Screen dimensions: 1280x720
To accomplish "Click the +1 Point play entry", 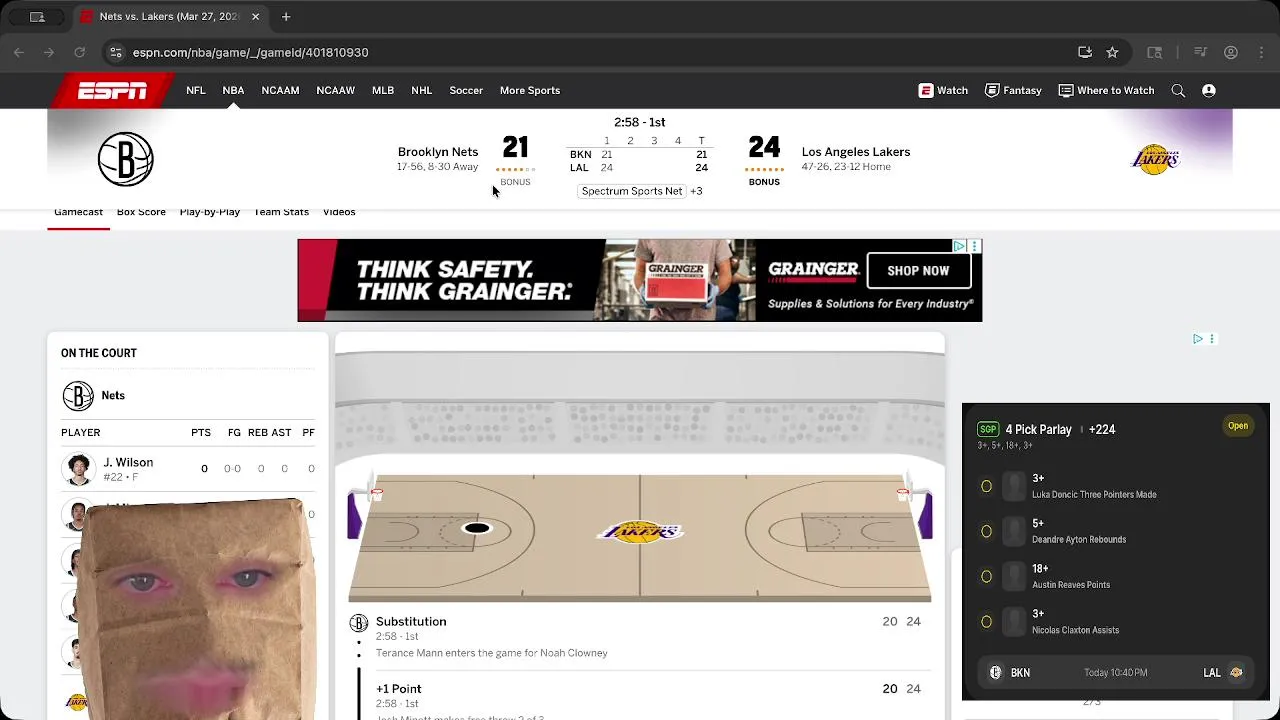I will point(640,700).
